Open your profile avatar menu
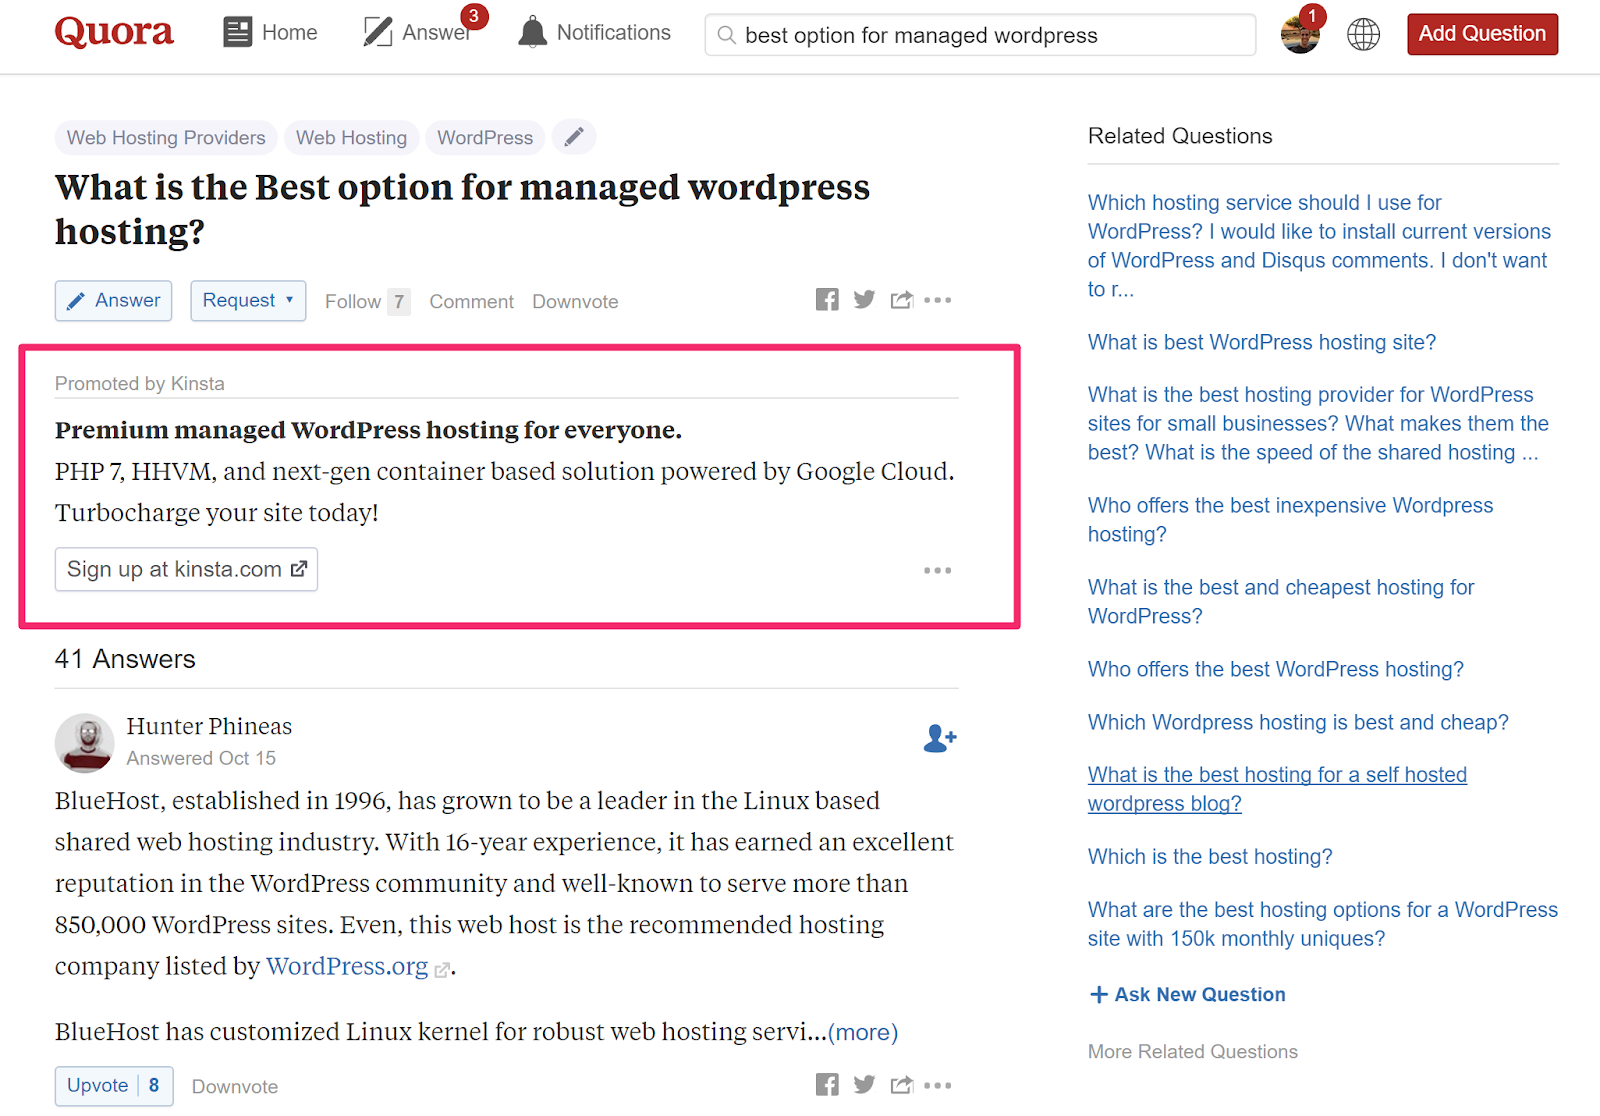Viewport: 1600px width, 1116px height. coord(1300,35)
